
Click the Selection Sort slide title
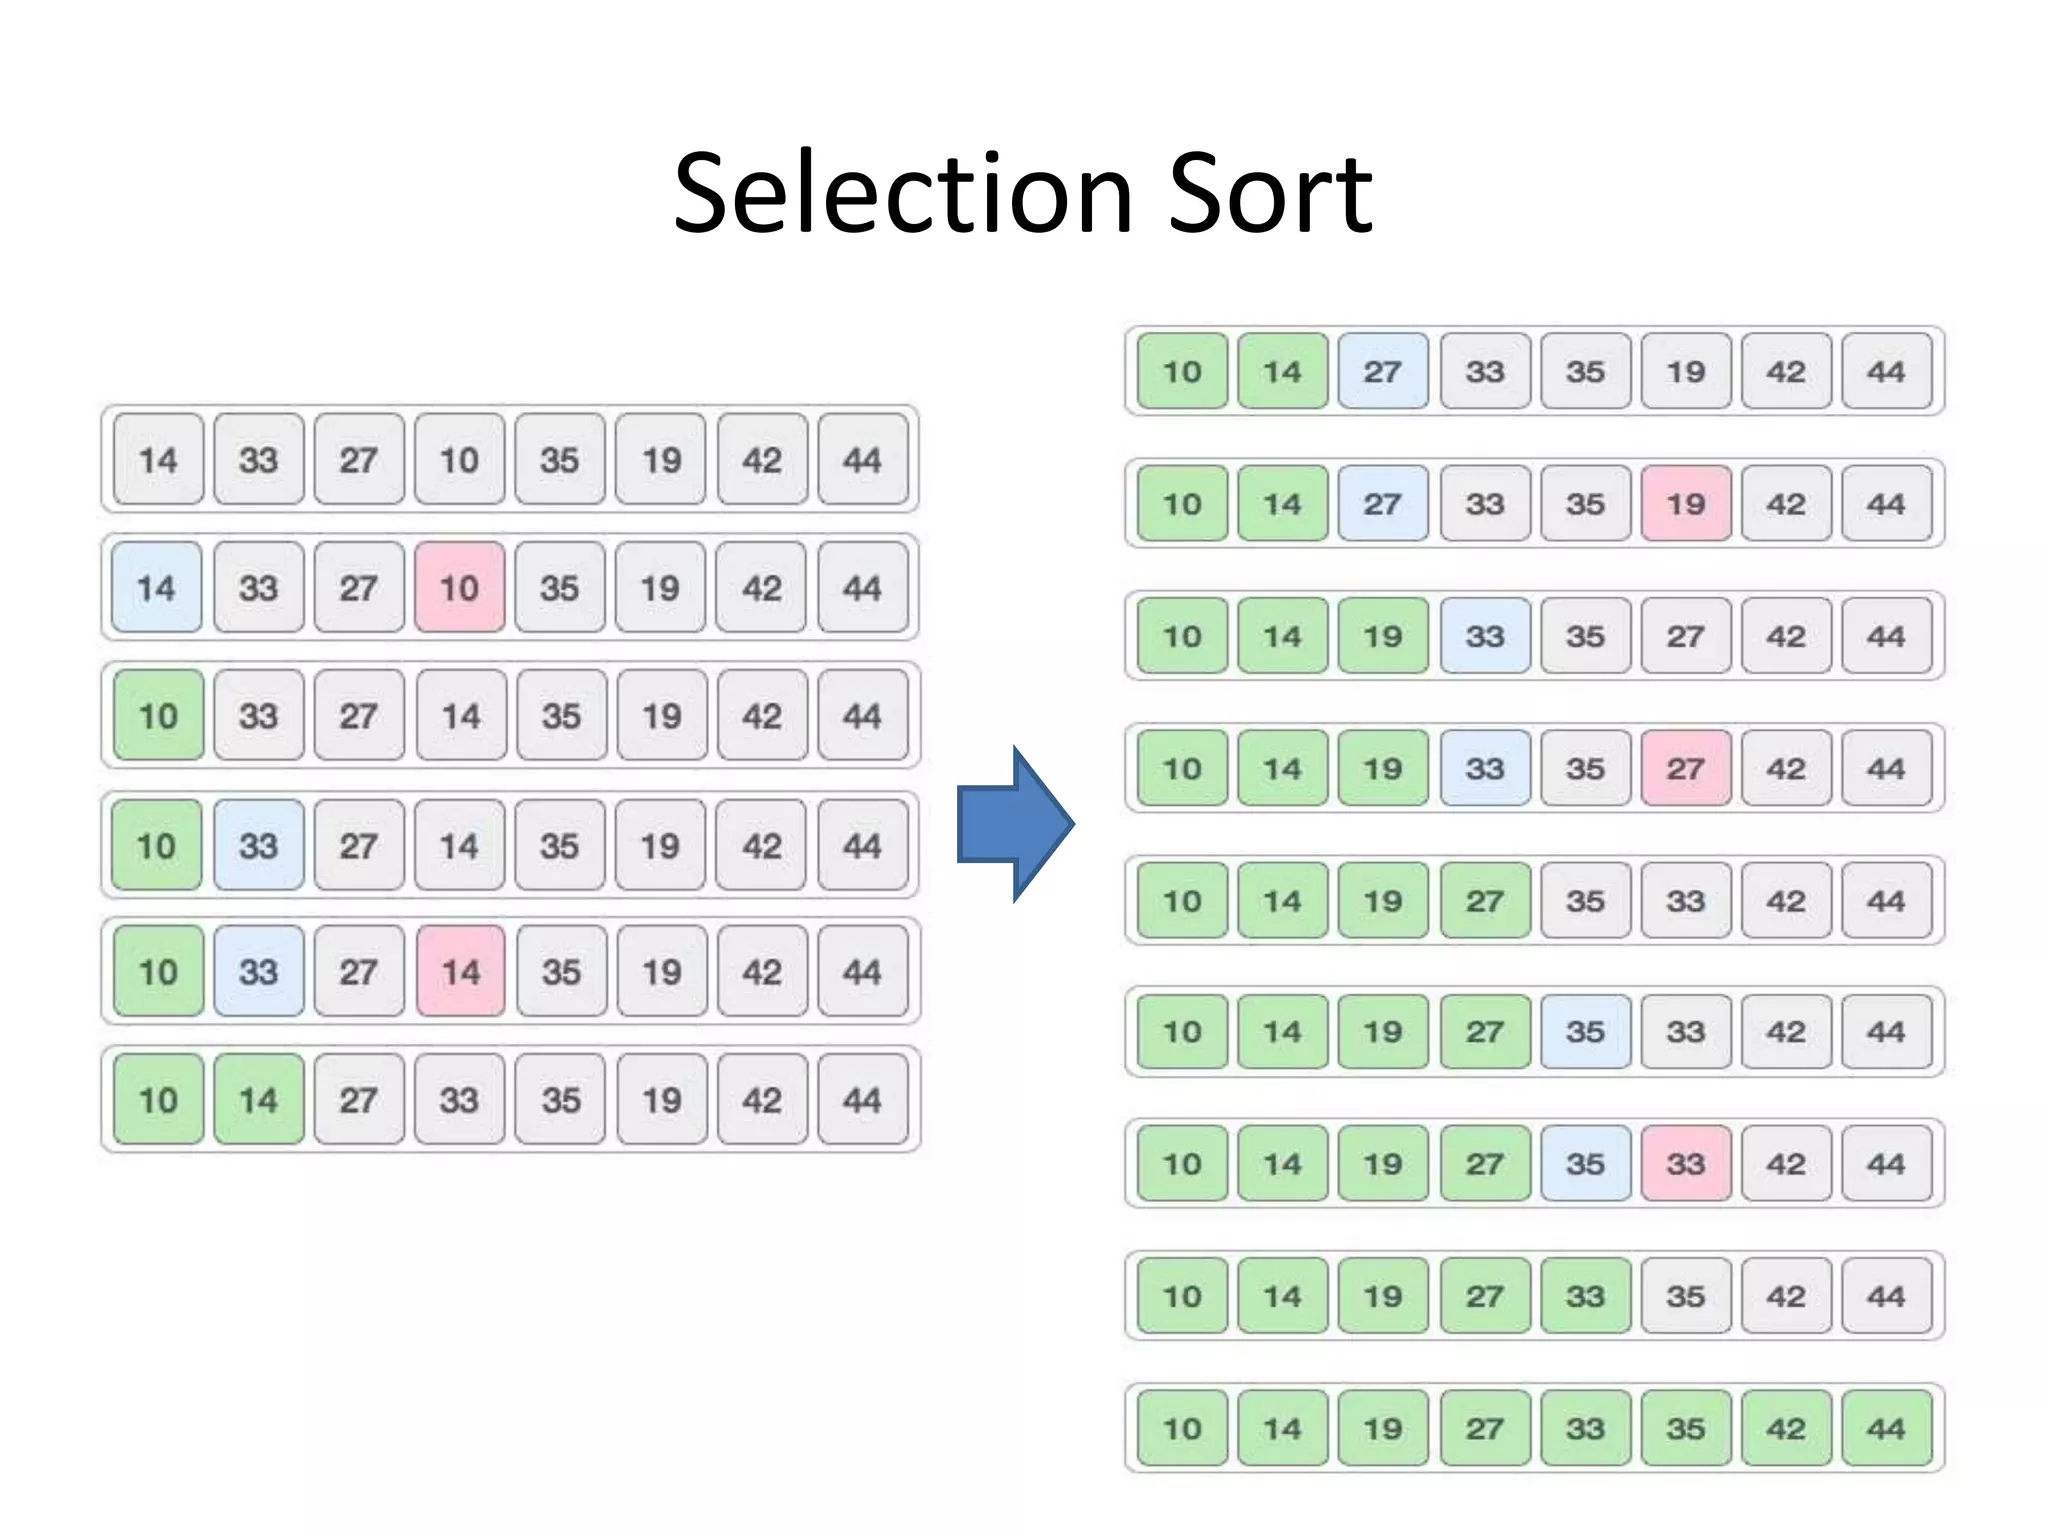[x=1023, y=193]
